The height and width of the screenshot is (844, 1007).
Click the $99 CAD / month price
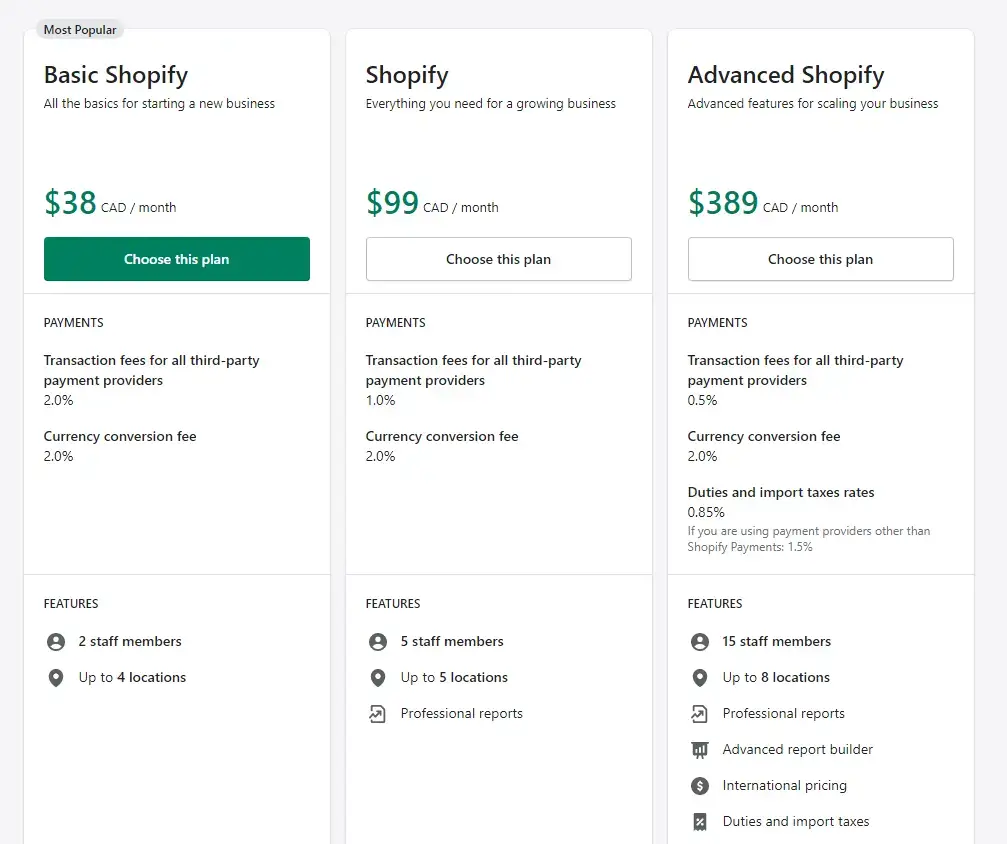(432, 203)
